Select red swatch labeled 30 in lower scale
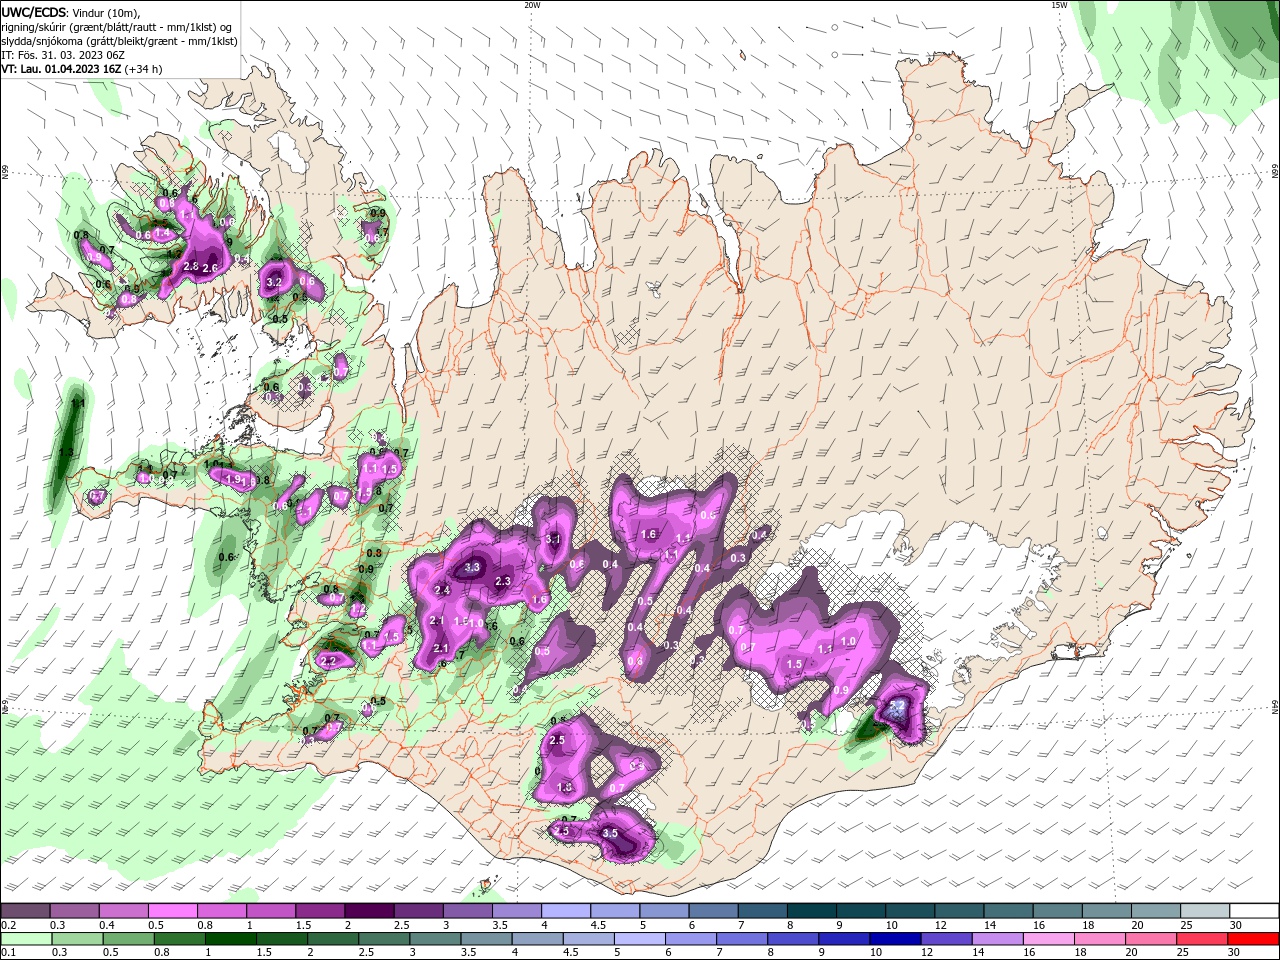The height and width of the screenshot is (960, 1280). 1255,938
